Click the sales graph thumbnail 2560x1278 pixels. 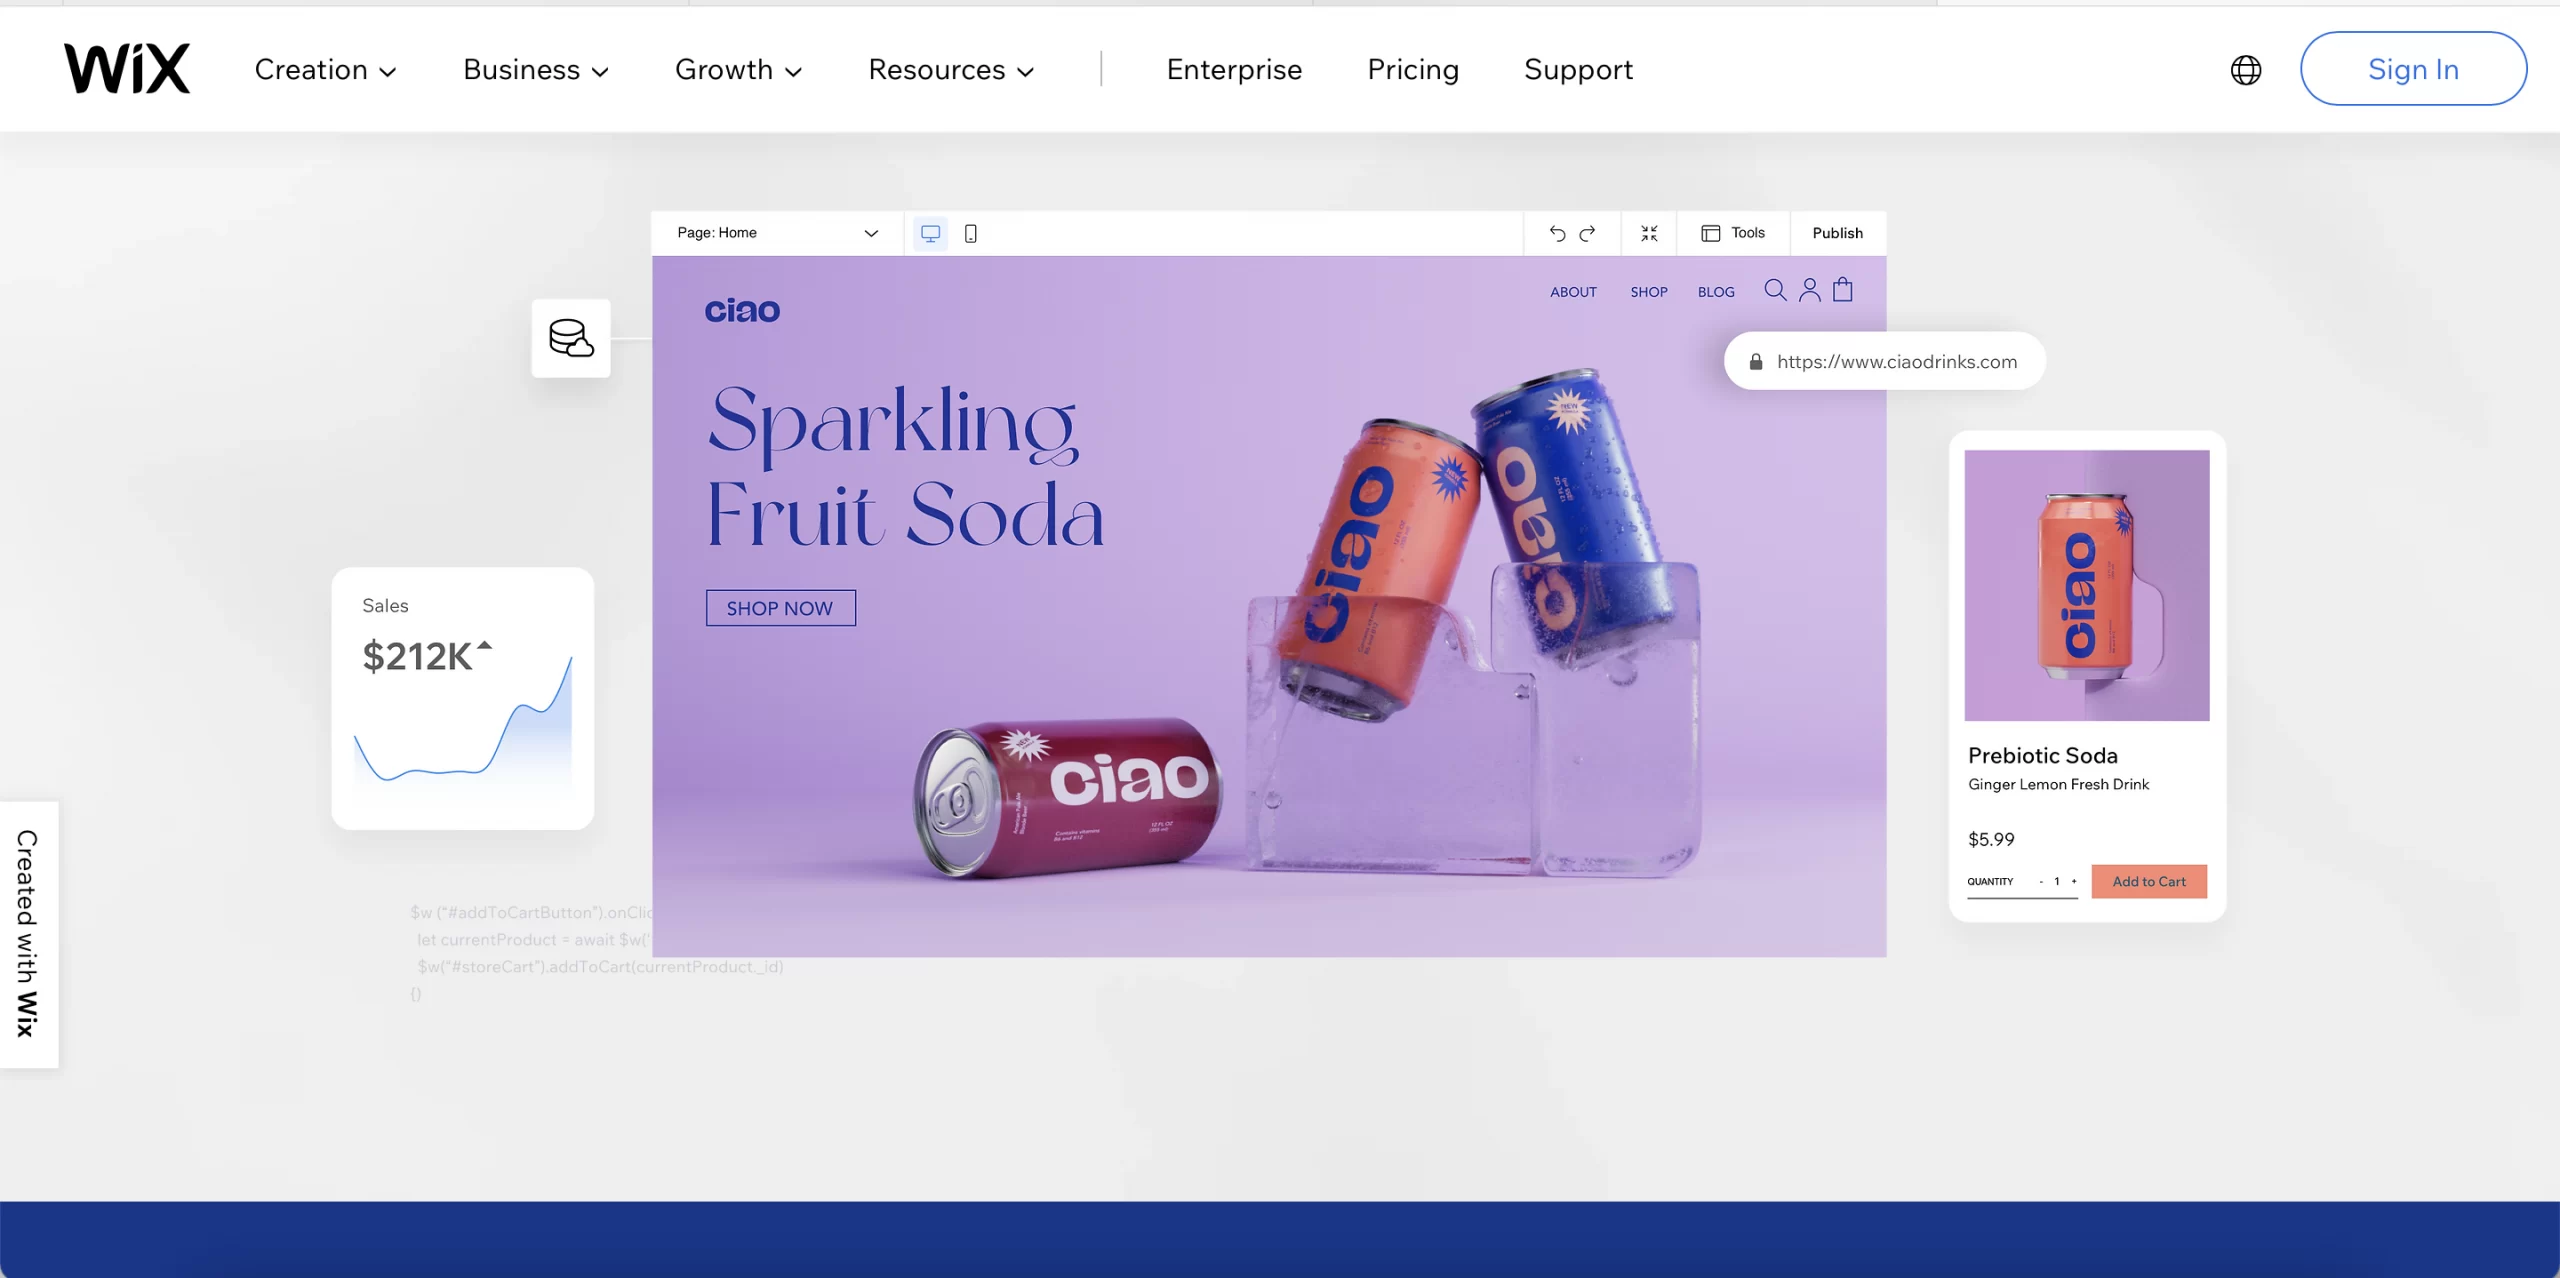click(462, 699)
